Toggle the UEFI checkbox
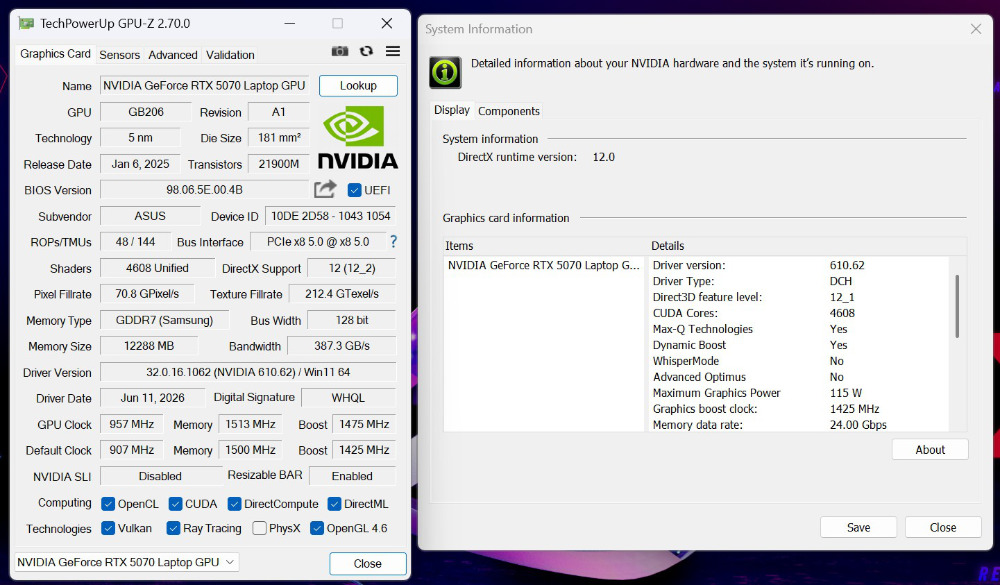The height and width of the screenshot is (585, 1000). pos(355,190)
